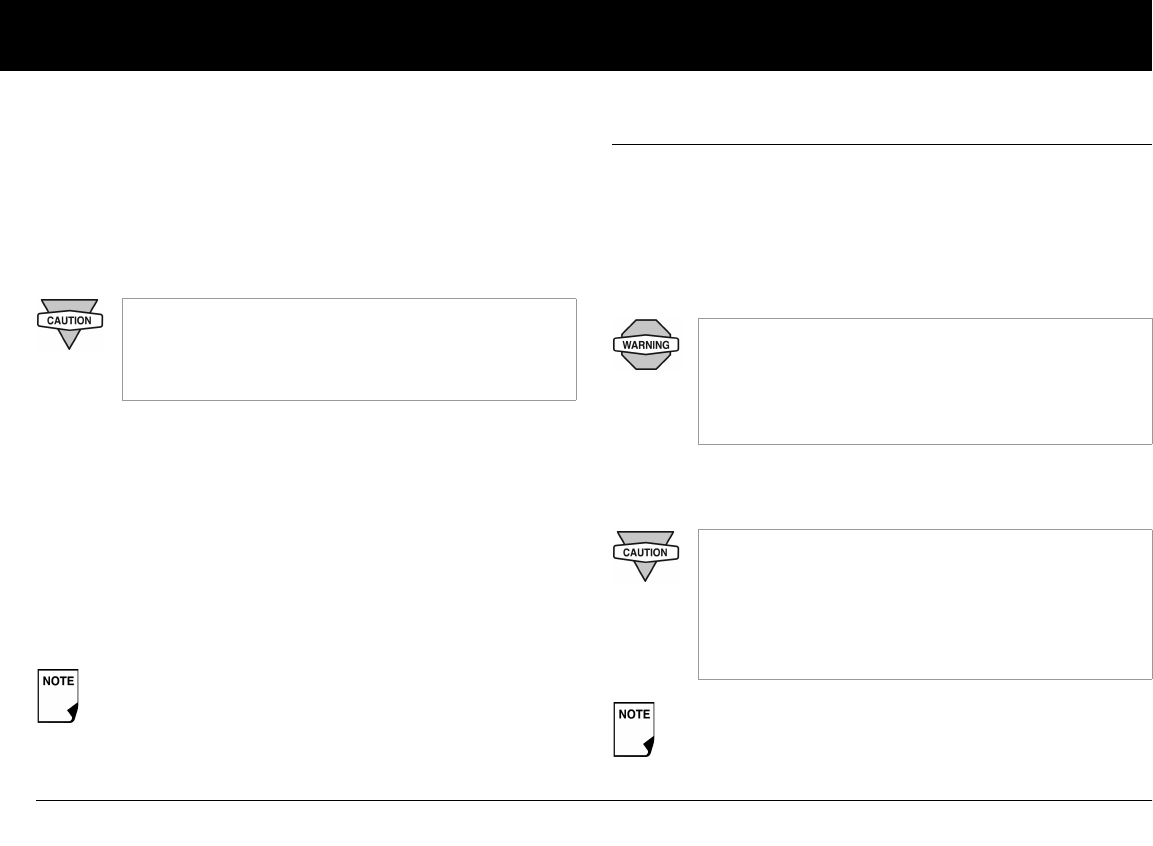Click the CAUTION icon in the right column
The image size is (1153, 846).
(646, 555)
